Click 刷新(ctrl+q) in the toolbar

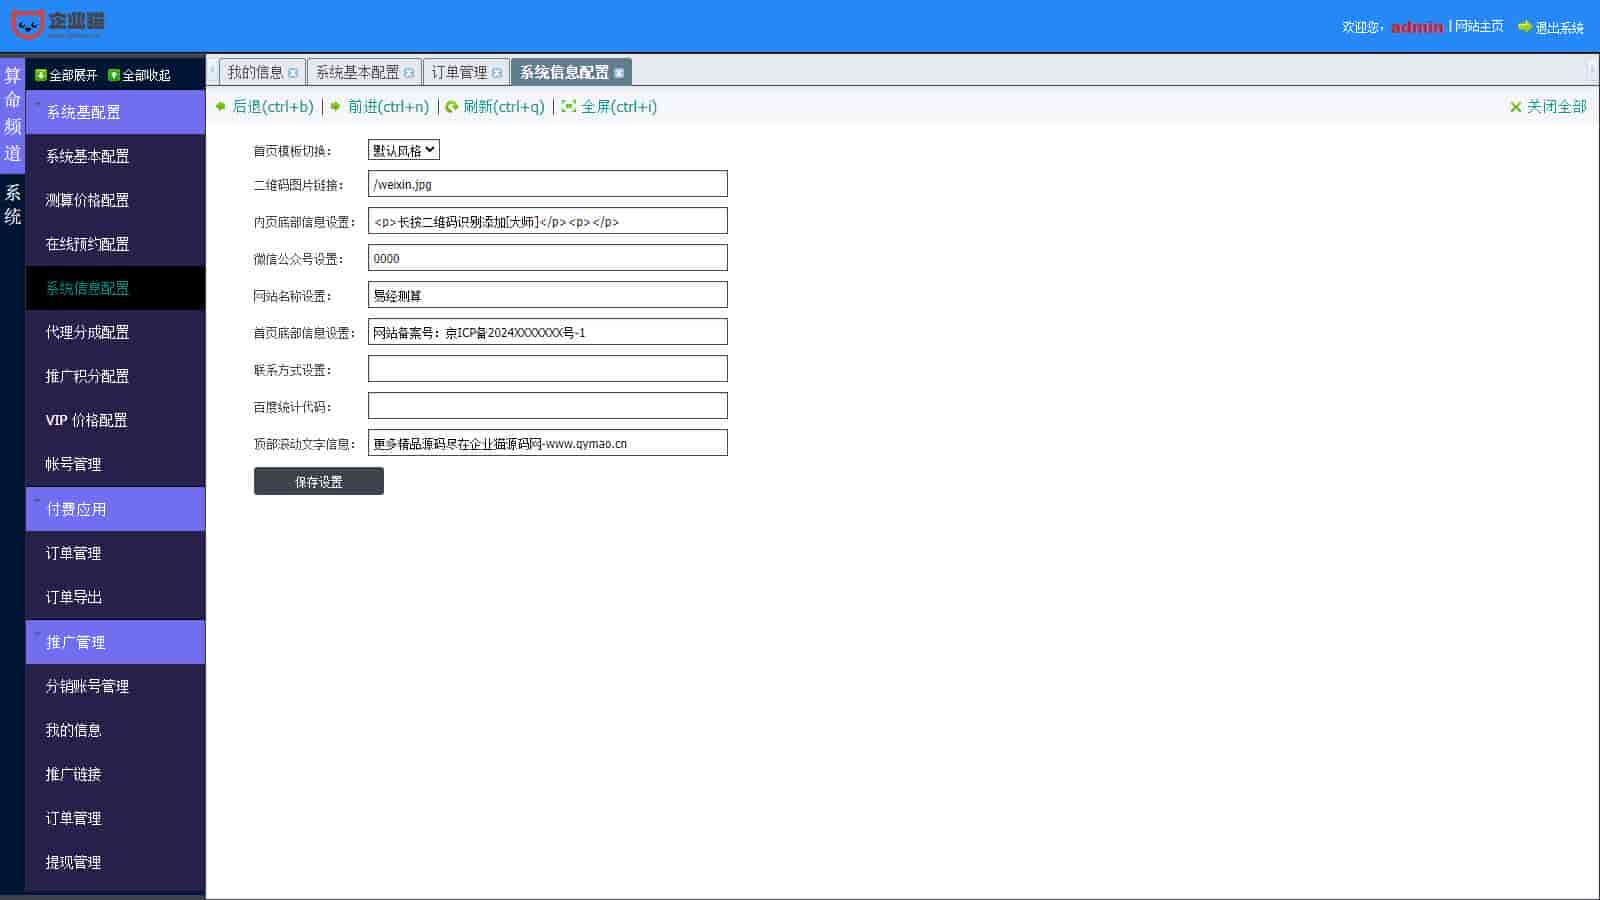pyautogui.click(x=504, y=106)
